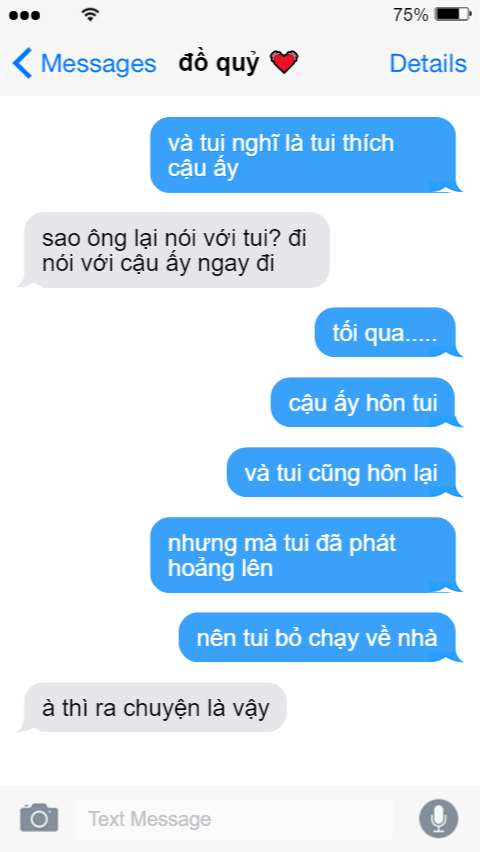This screenshot has height=852, width=480.
Task: Tap the bubble 'và tui nghĩ là tui thích cậu ấy'
Action: point(304,155)
